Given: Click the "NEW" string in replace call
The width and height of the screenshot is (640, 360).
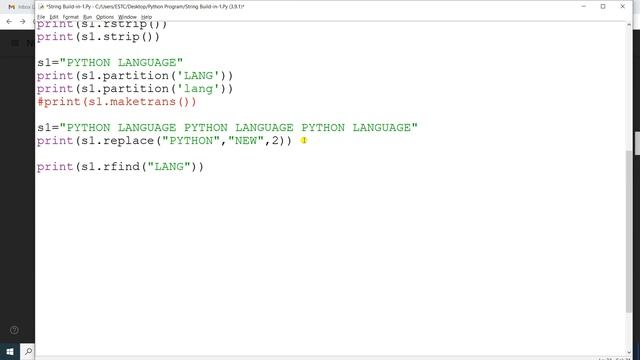Looking at the screenshot, I should (x=246, y=140).
